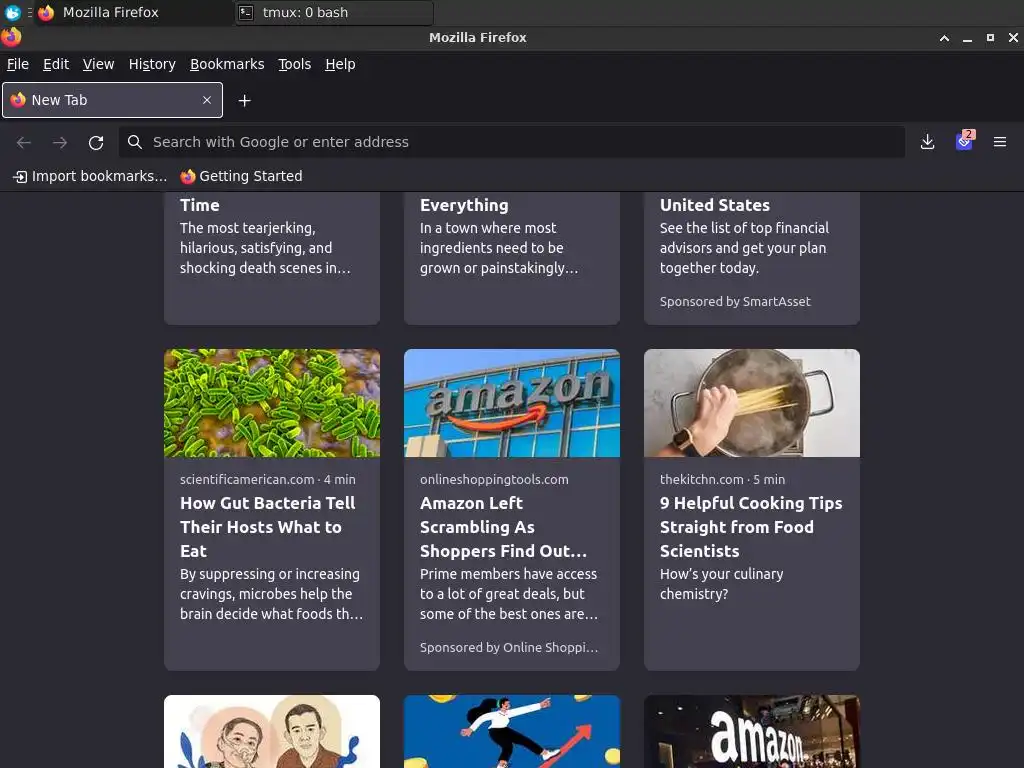Viewport: 1024px width, 768px height.
Task: Open the Amazon building sign thumbnail
Action: pyautogui.click(x=511, y=403)
